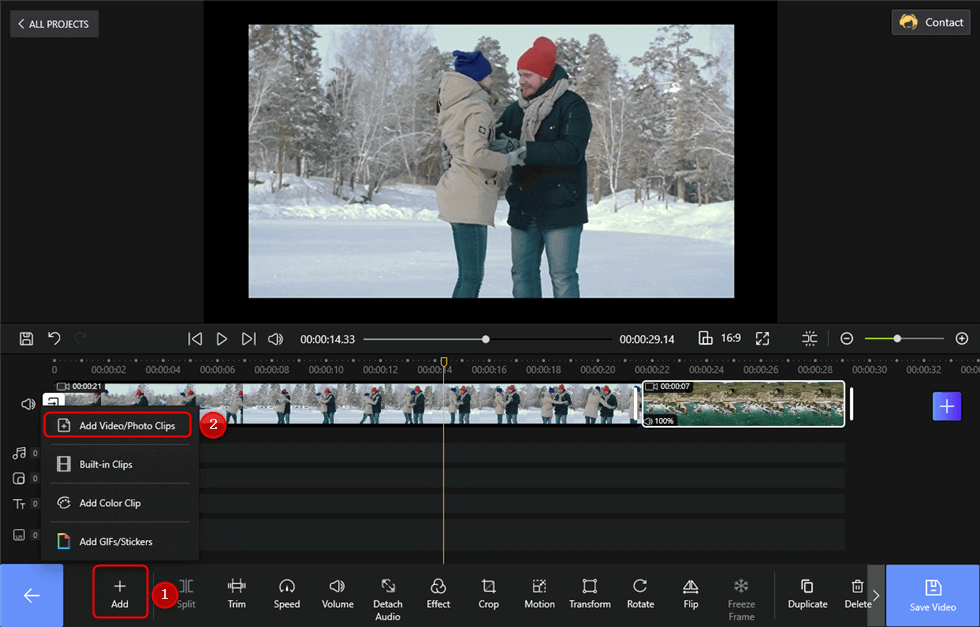Open the Speed tool
Image resolution: width=980 pixels, height=627 pixels.
coord(287,593)
